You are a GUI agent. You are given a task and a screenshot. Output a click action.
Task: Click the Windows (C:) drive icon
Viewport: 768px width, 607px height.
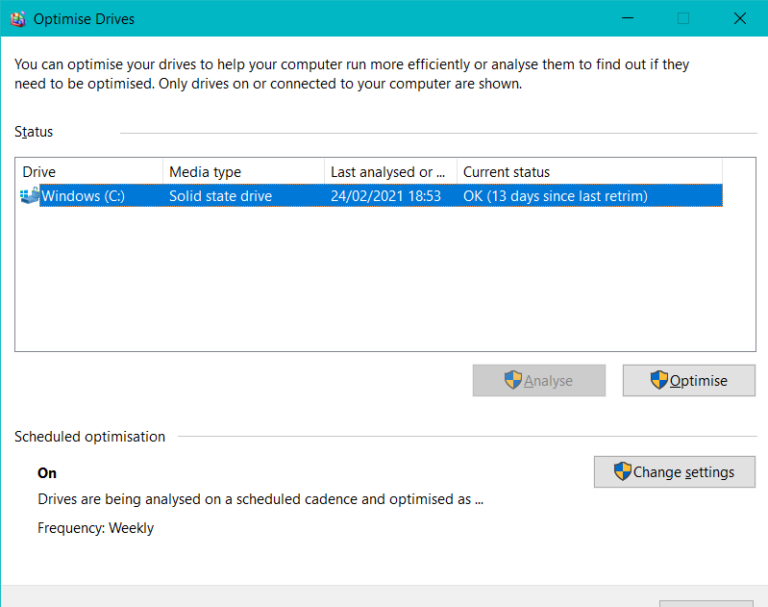(x=29, y=195)
